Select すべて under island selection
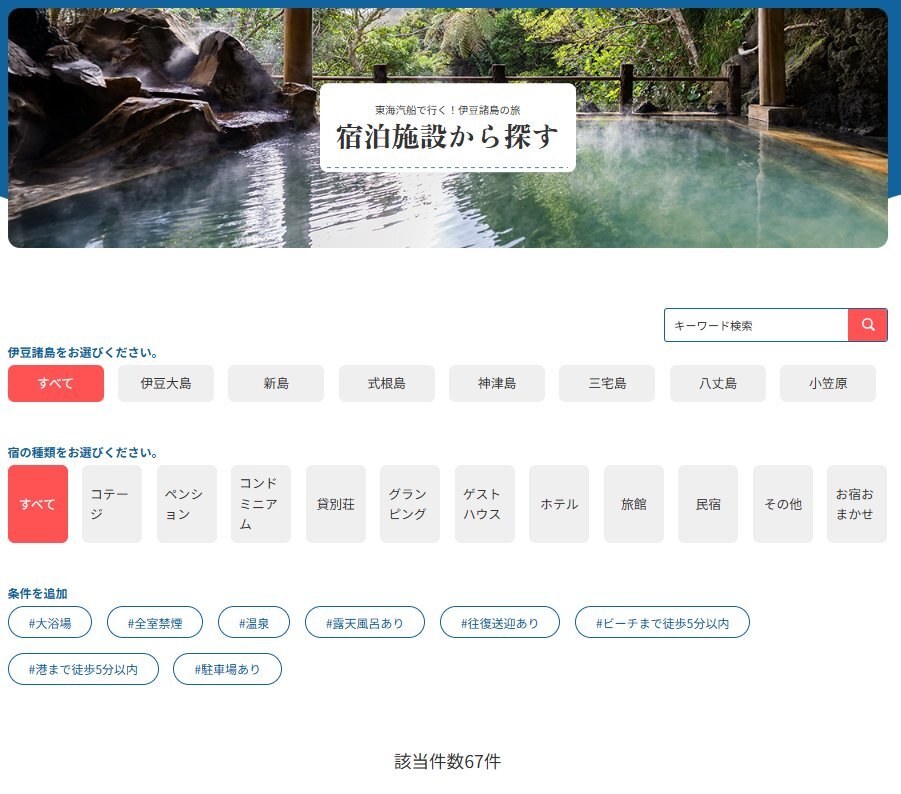901x794 pixels. (x=56, y=383)
